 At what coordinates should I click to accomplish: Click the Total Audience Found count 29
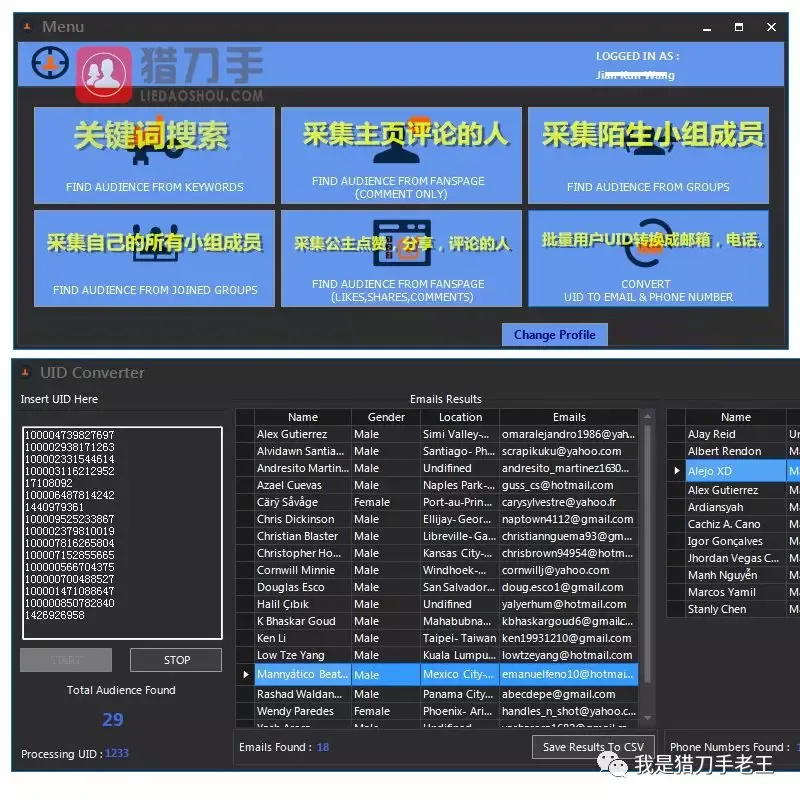click(113, 719)
